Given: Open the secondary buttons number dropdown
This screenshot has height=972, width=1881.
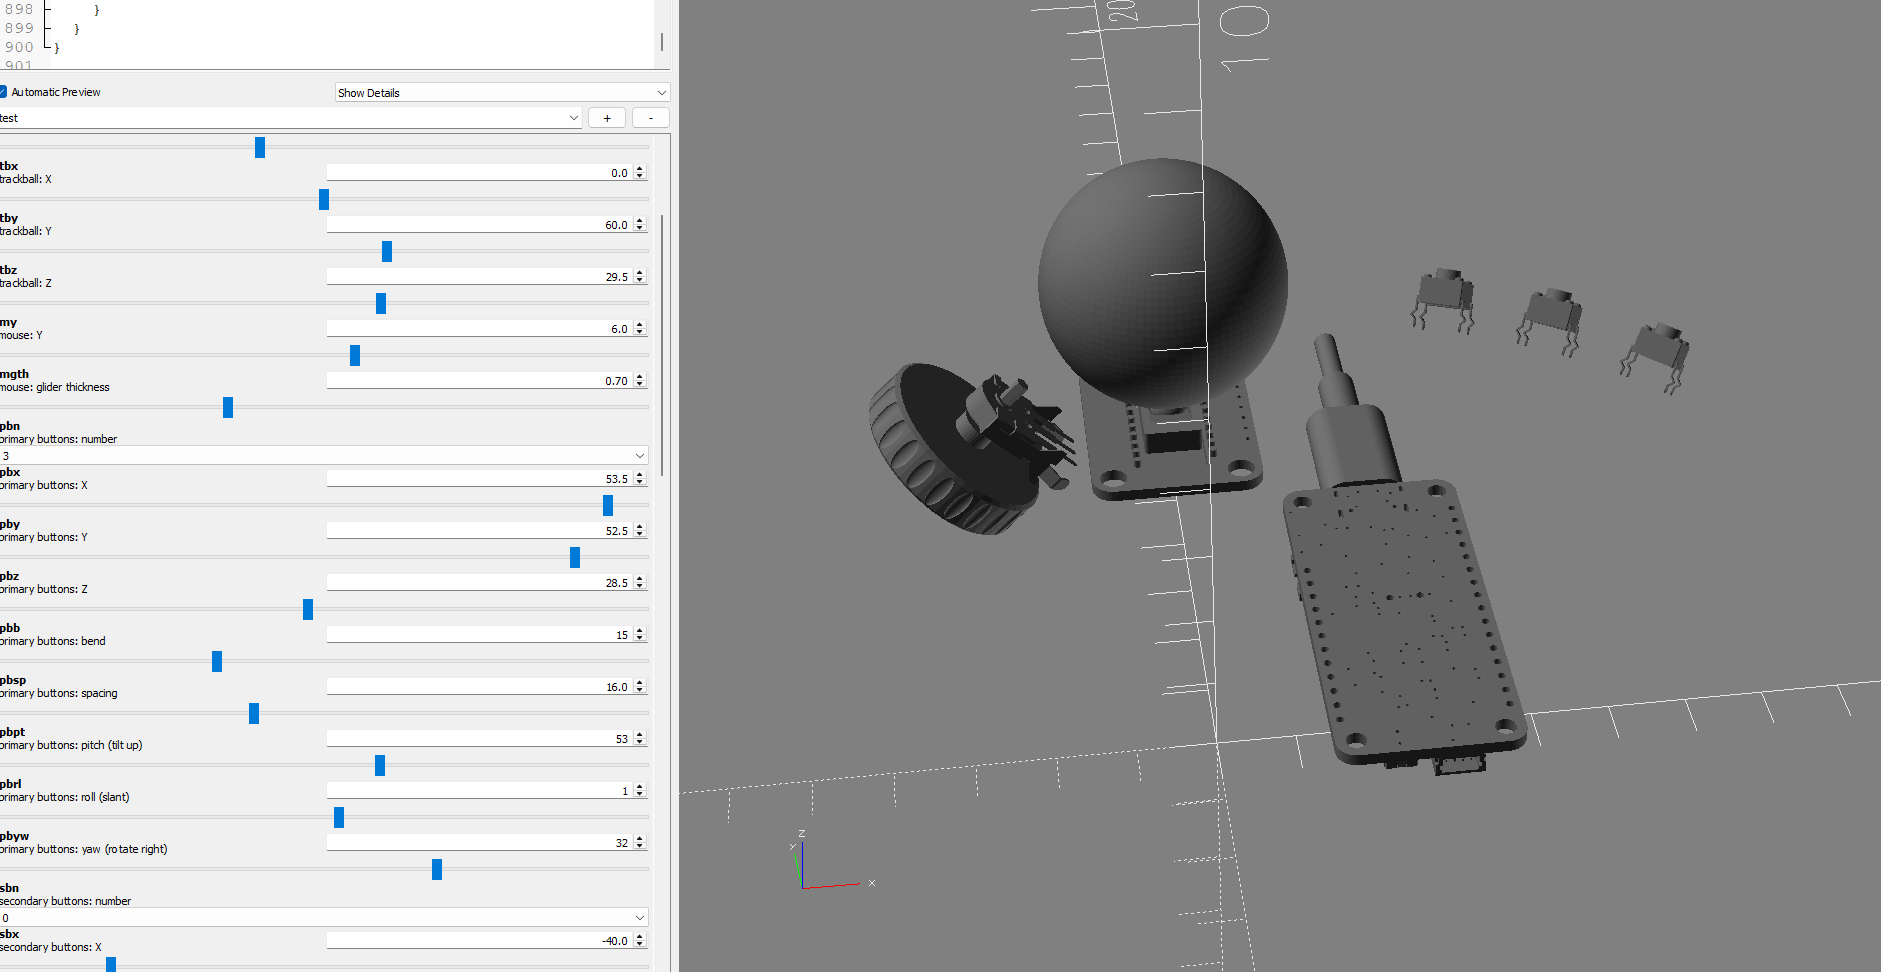Looking at the screenshot, I should 324,918.
